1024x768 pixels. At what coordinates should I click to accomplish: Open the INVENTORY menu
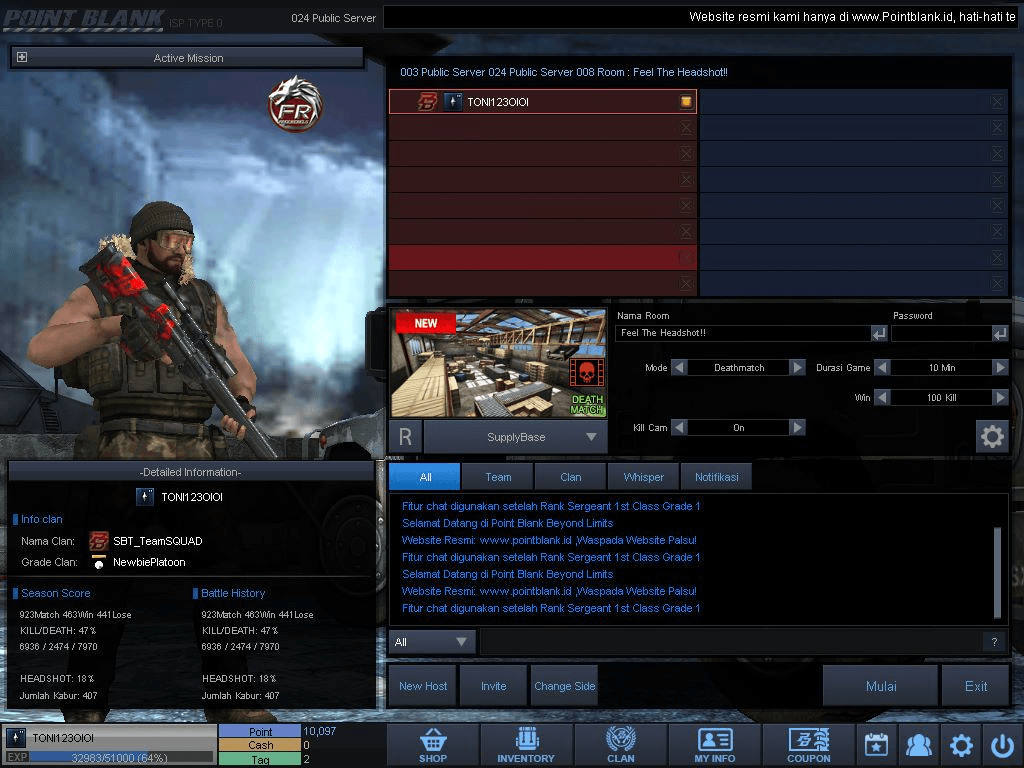[526, 745]
